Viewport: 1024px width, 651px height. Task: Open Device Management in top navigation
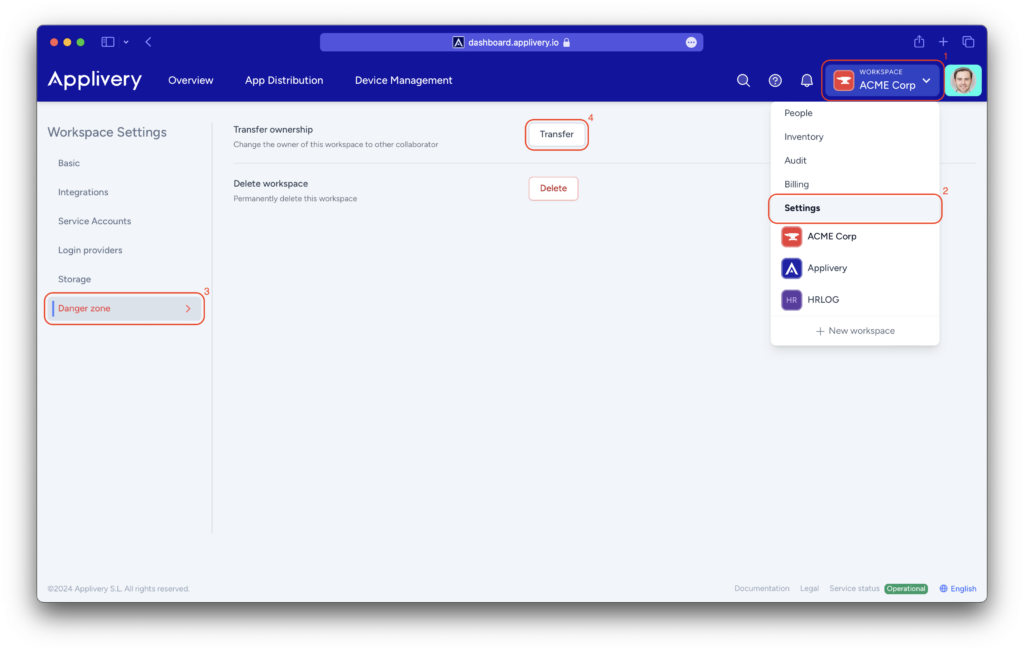coord(404,80)
